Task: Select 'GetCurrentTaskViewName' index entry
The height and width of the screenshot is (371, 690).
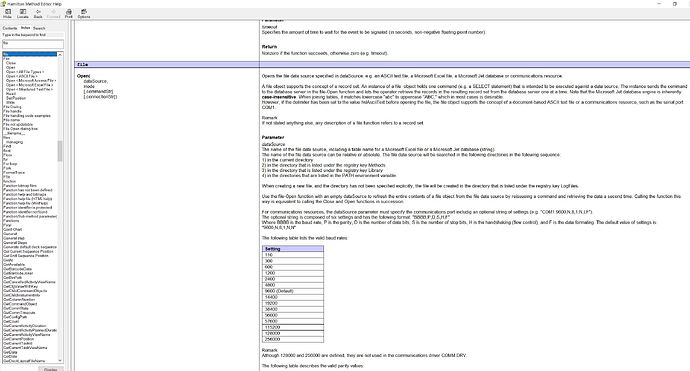Action: pos(25,348)
